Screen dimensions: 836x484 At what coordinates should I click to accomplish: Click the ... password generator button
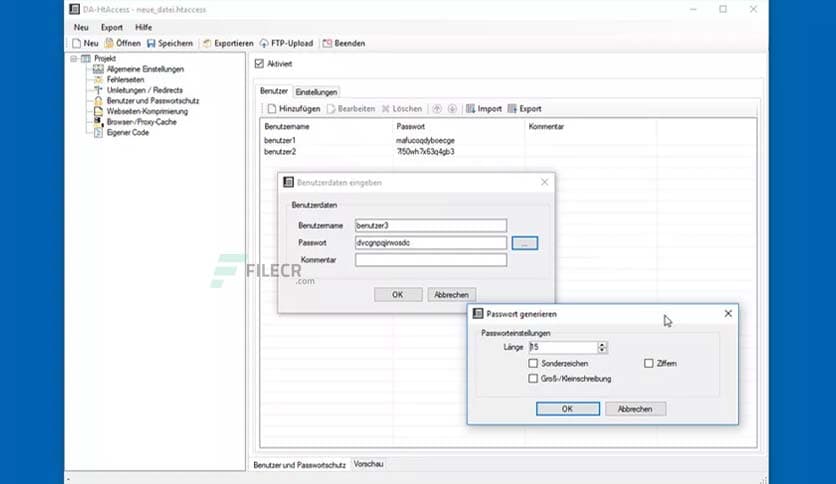tap(525, 243)
